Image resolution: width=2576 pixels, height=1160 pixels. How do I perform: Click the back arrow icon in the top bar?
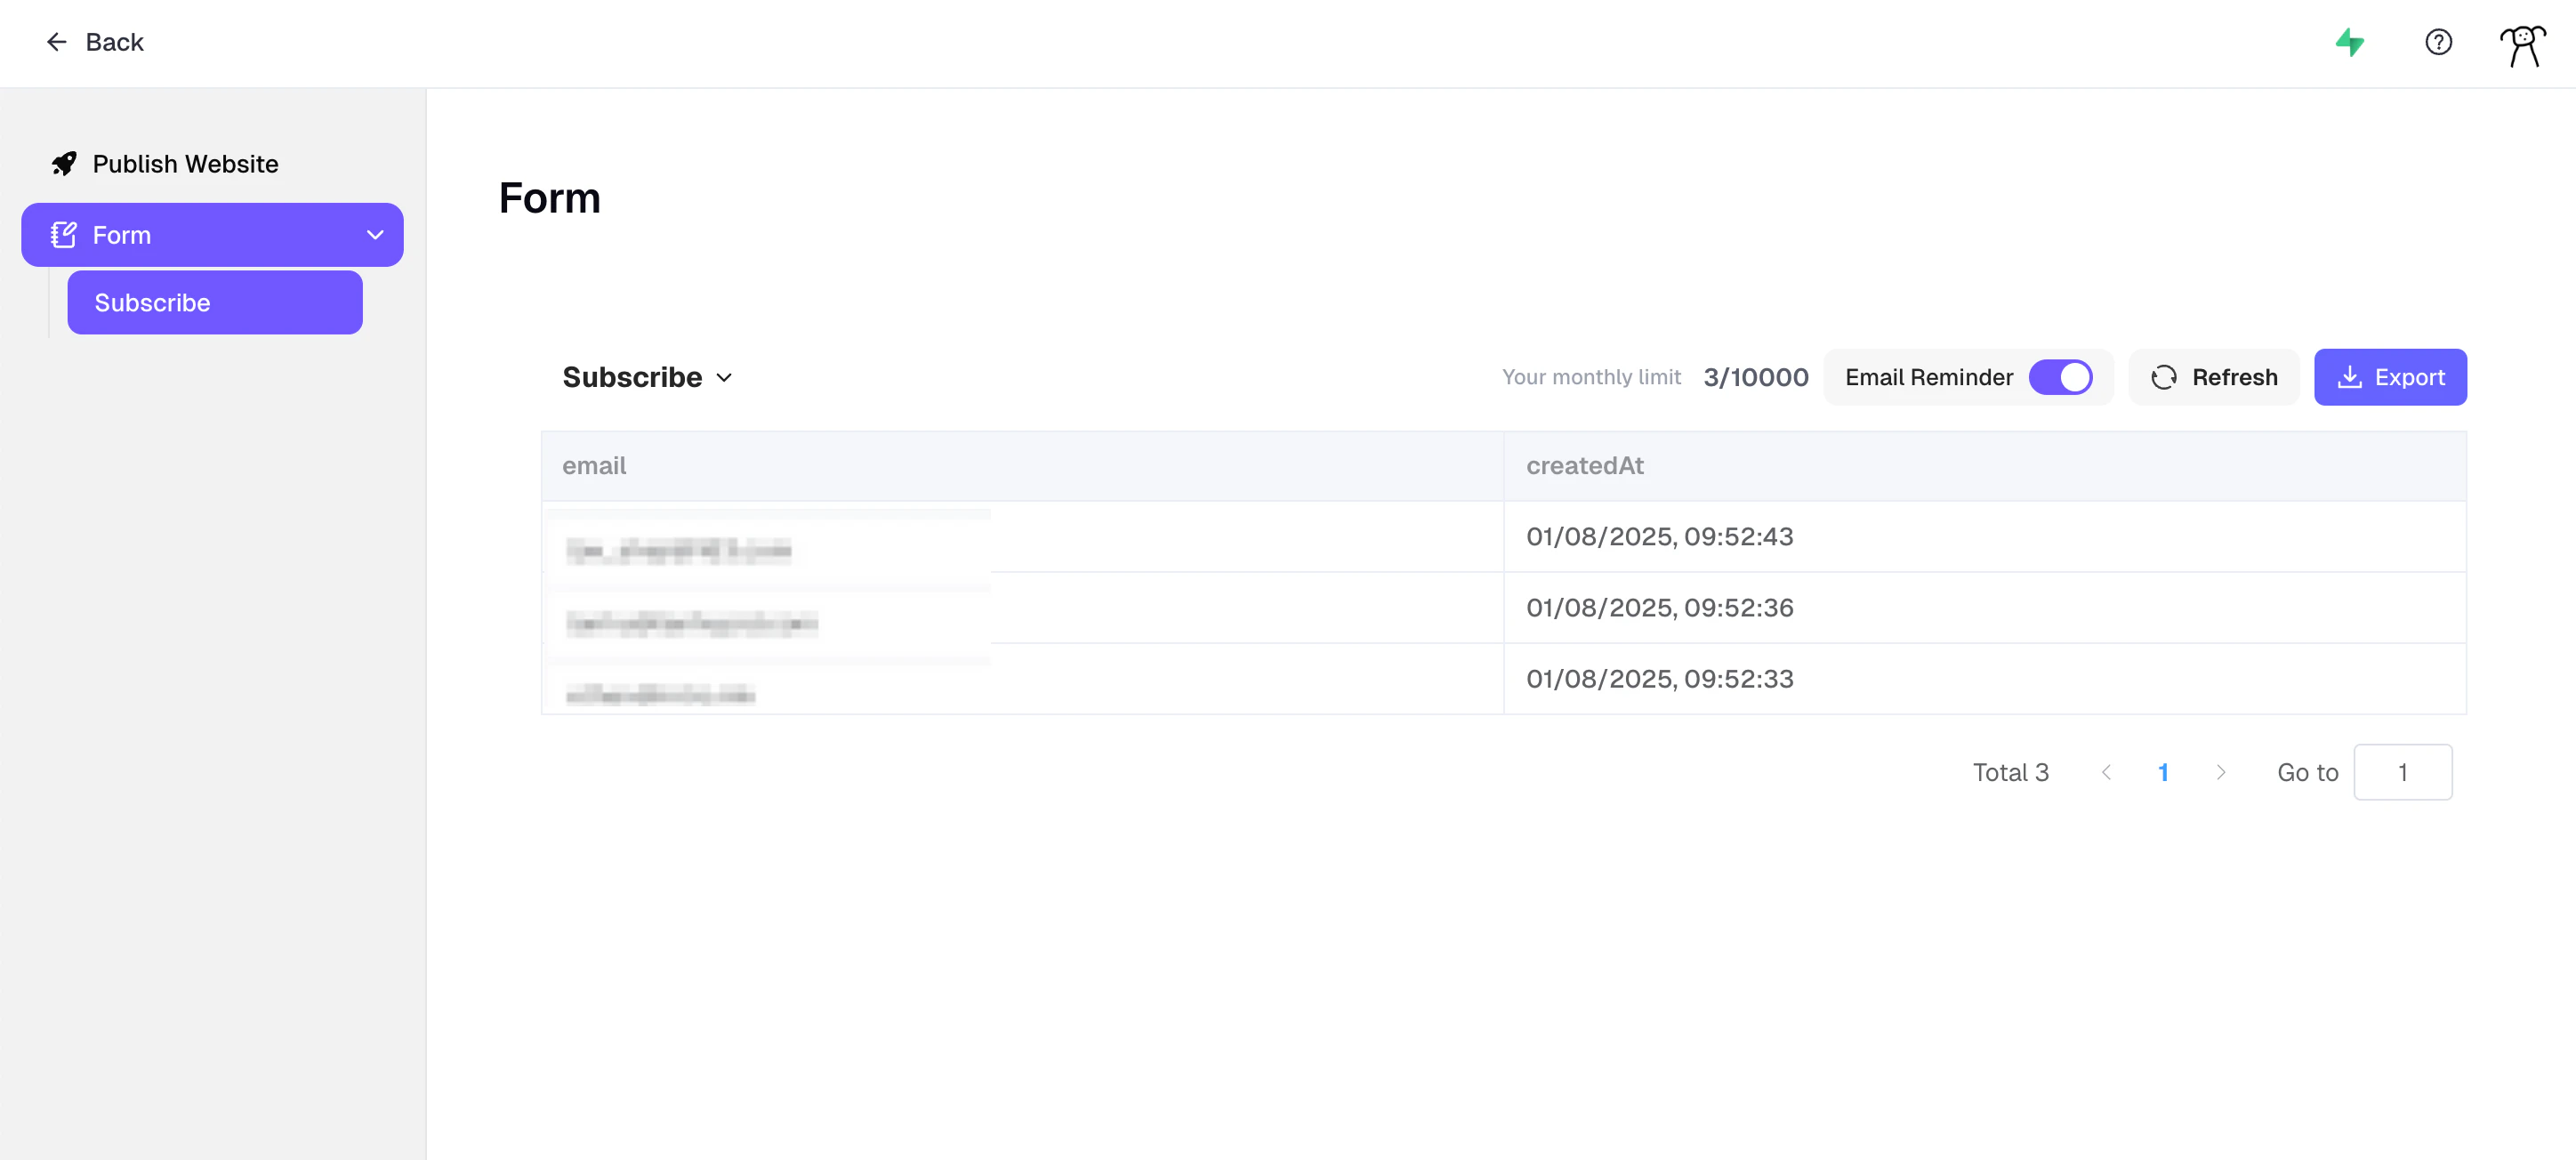pyautogui.click(x=57, y=42)
